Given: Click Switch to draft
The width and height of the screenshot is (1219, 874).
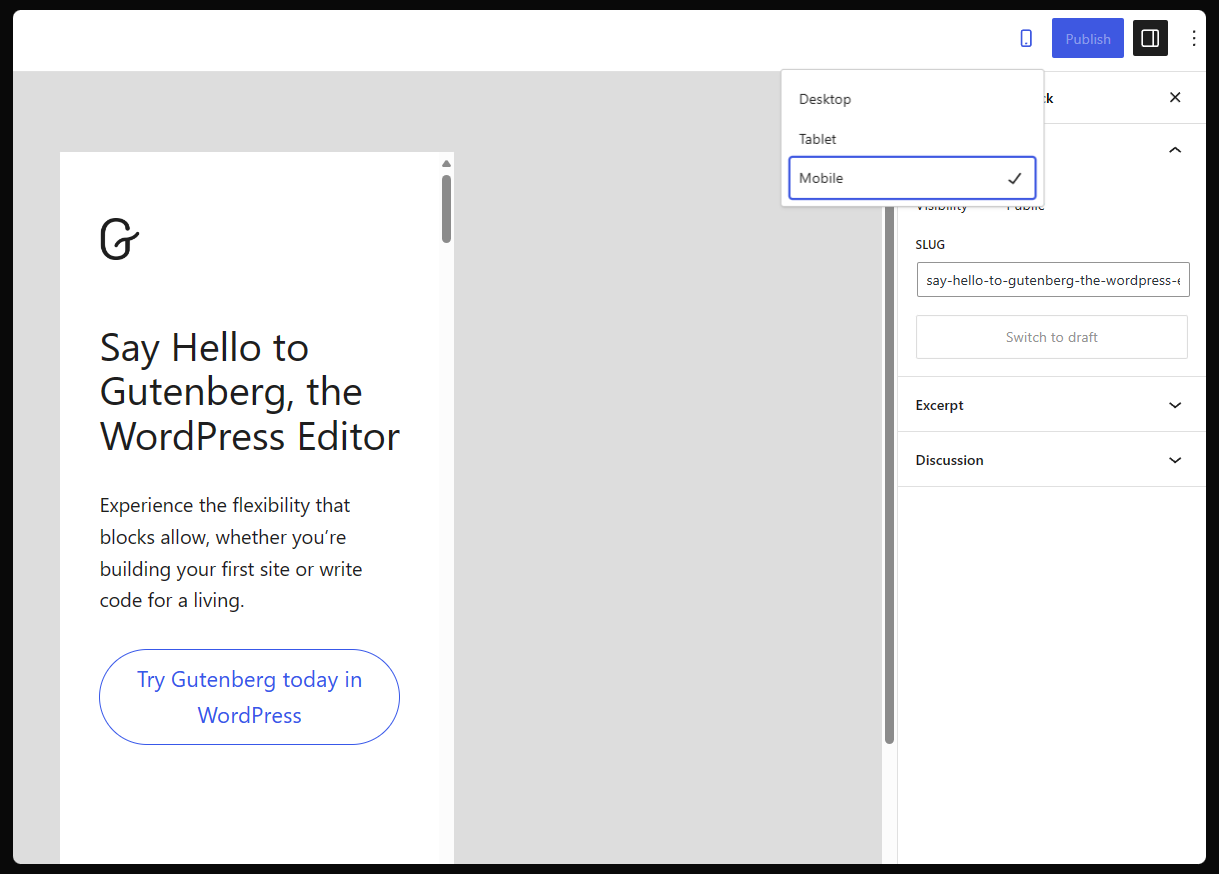Looking at the screenshot, I should click(x=1051, y=336).
